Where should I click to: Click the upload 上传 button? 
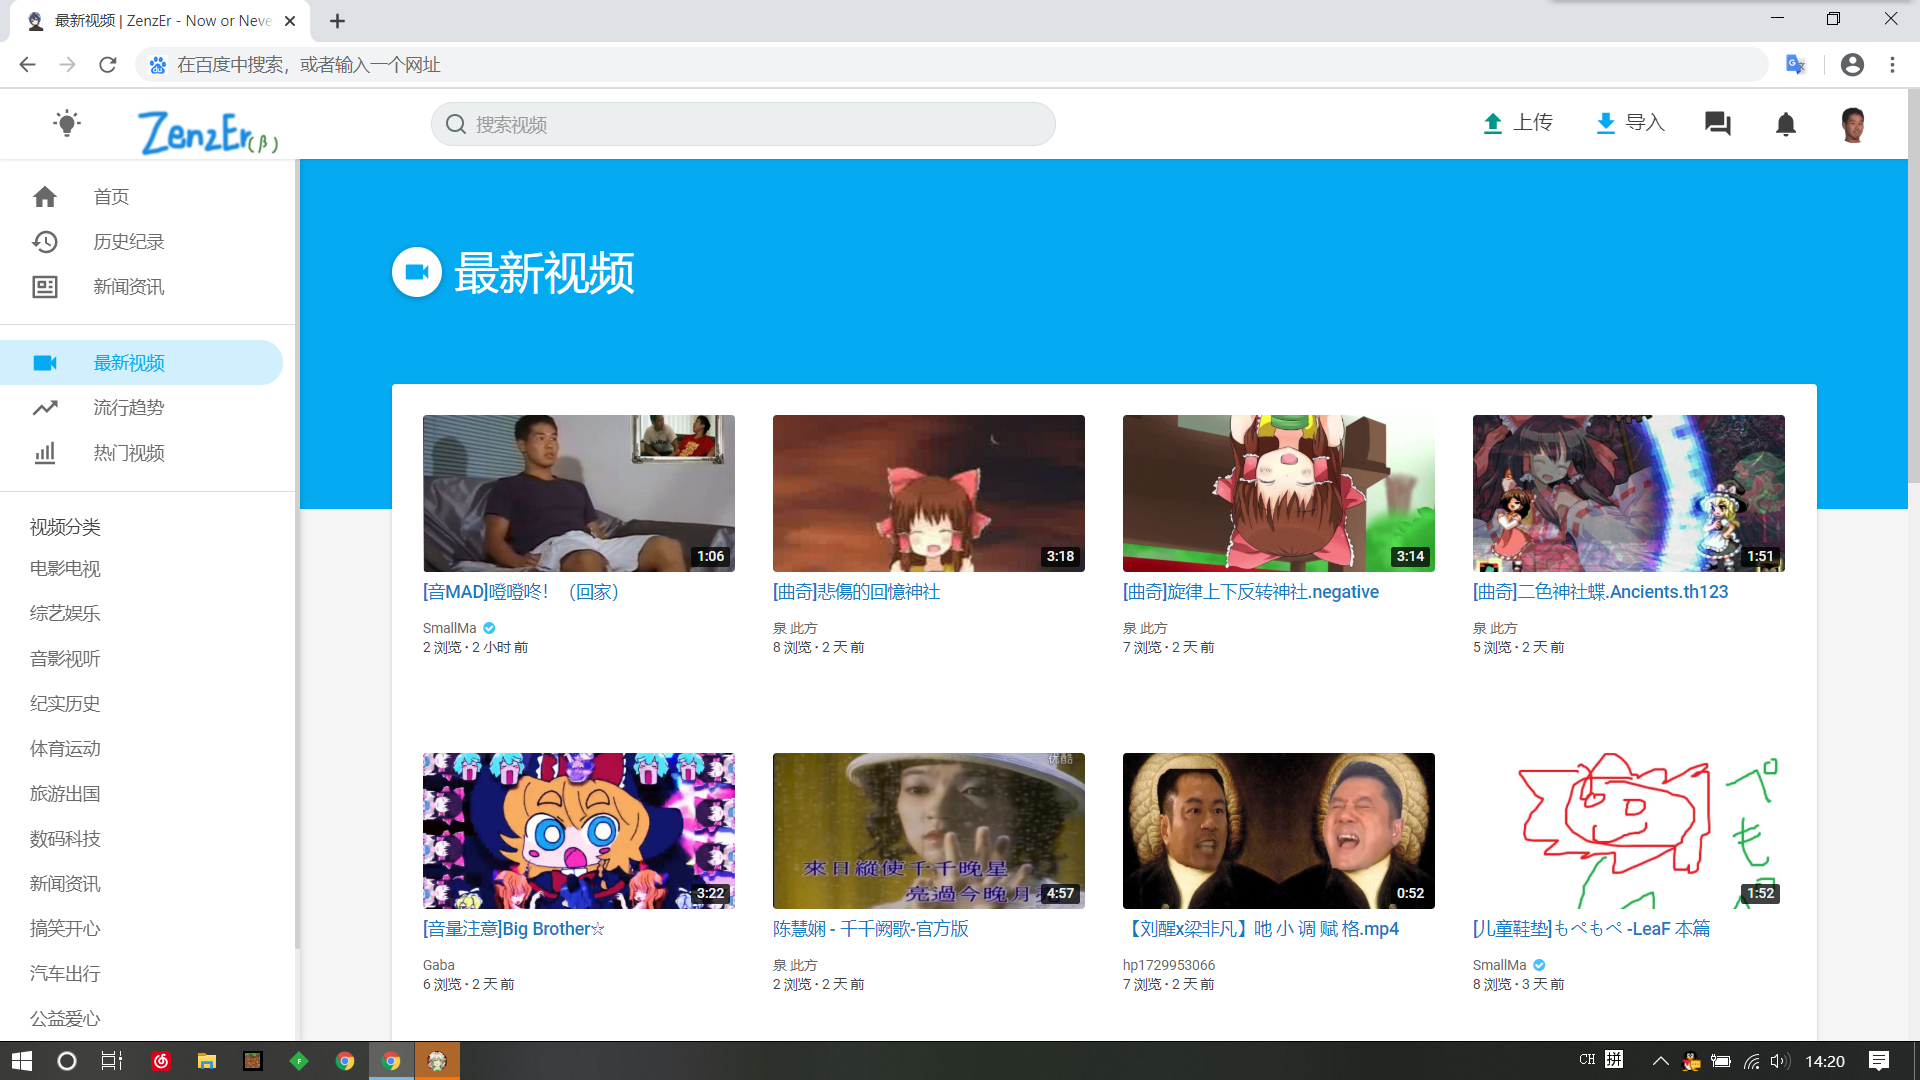(1517, 123)
